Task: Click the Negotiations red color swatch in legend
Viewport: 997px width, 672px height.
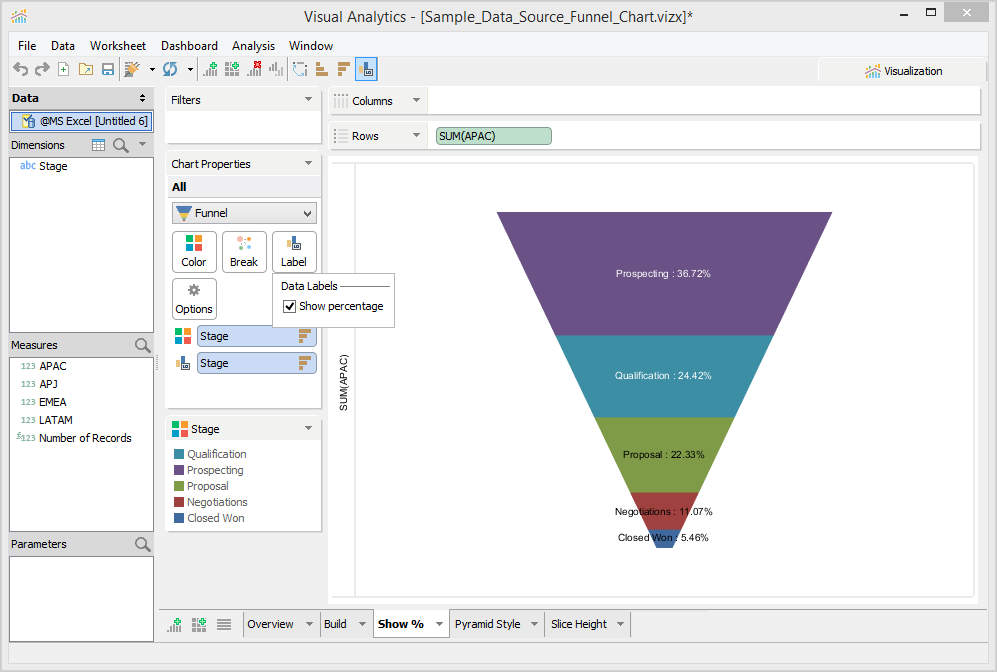Action: pos(179,502)
